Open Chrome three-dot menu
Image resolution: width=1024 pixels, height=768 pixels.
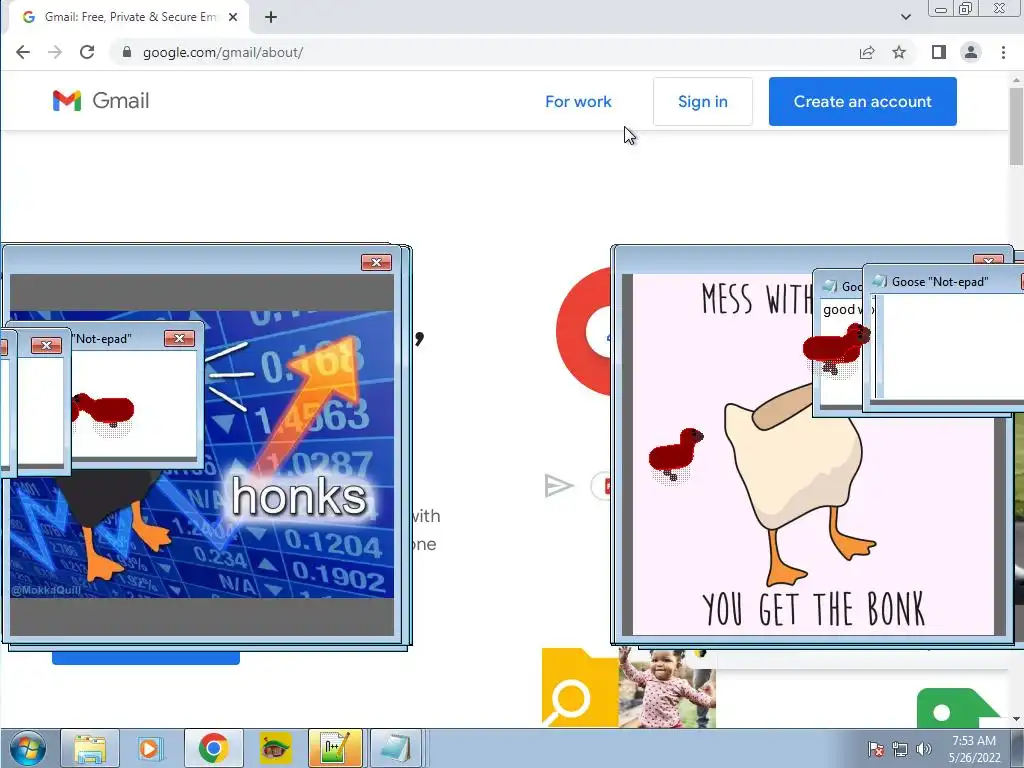[1003, 52]
